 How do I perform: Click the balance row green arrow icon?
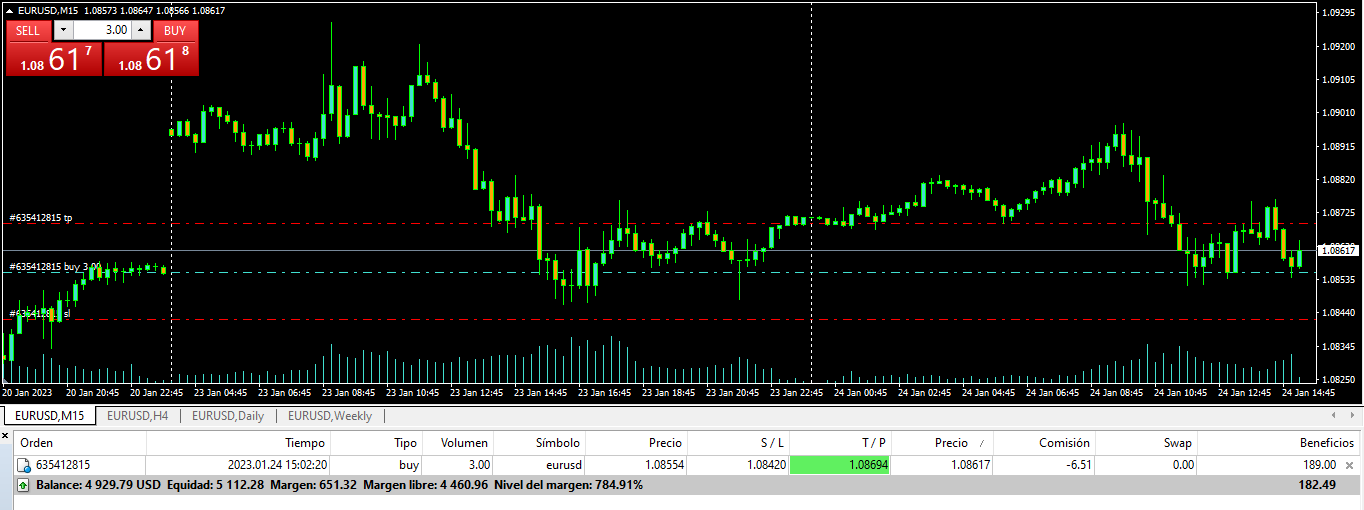tap(24, 485)
